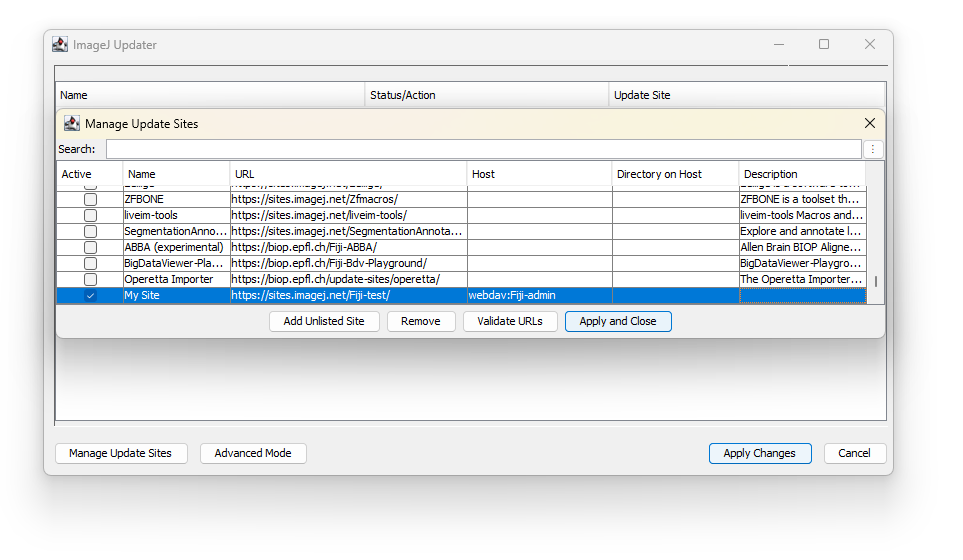Image resolution: width=963 pixels, height=560 pixels.
Task: Click Validate URLs button
Action: coord(510,321)
